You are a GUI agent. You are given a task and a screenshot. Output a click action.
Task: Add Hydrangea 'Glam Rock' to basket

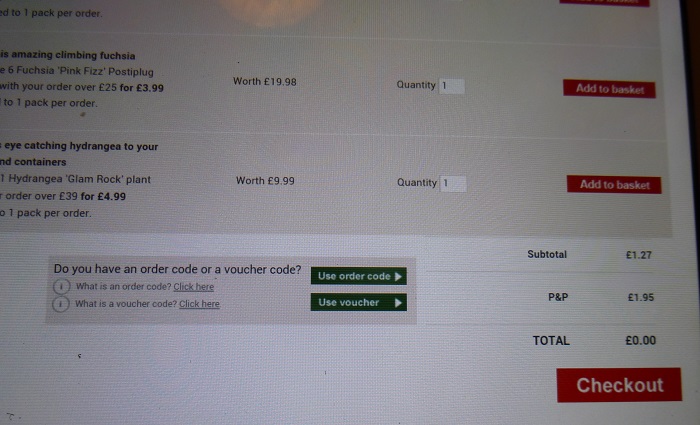tap(614, 184)
